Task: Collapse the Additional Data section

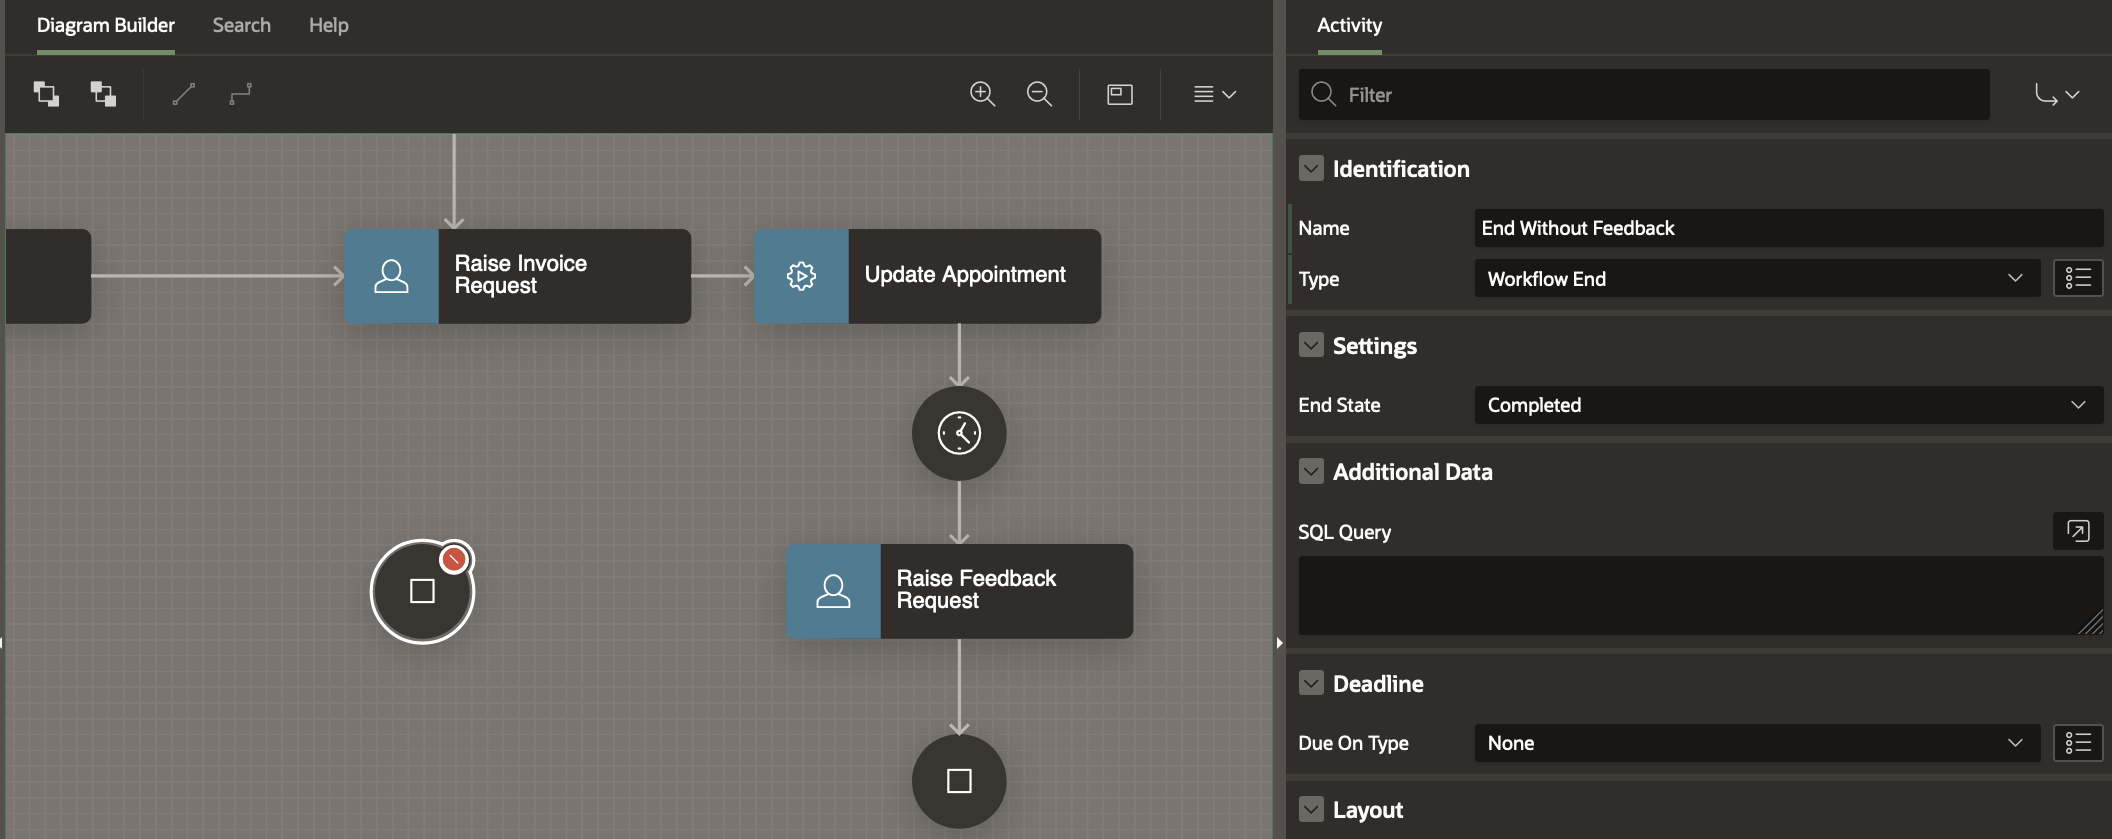Action: (1311, 471)
